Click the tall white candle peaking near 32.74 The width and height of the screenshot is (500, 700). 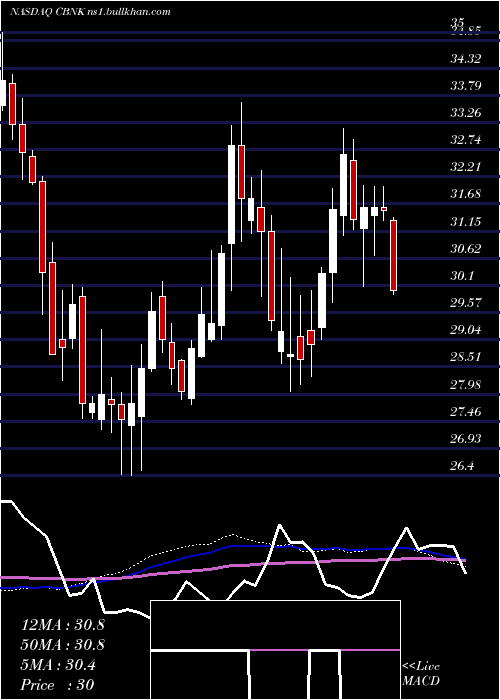pos(231,194)
